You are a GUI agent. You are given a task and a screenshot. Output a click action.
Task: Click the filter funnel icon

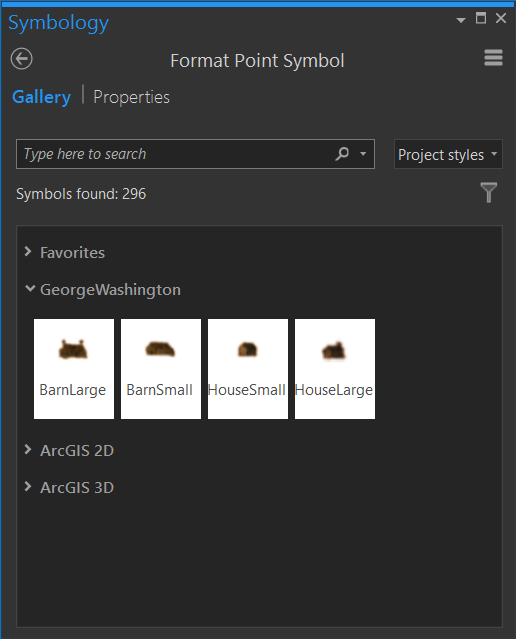pyautogui.click(x=489, y=192)
